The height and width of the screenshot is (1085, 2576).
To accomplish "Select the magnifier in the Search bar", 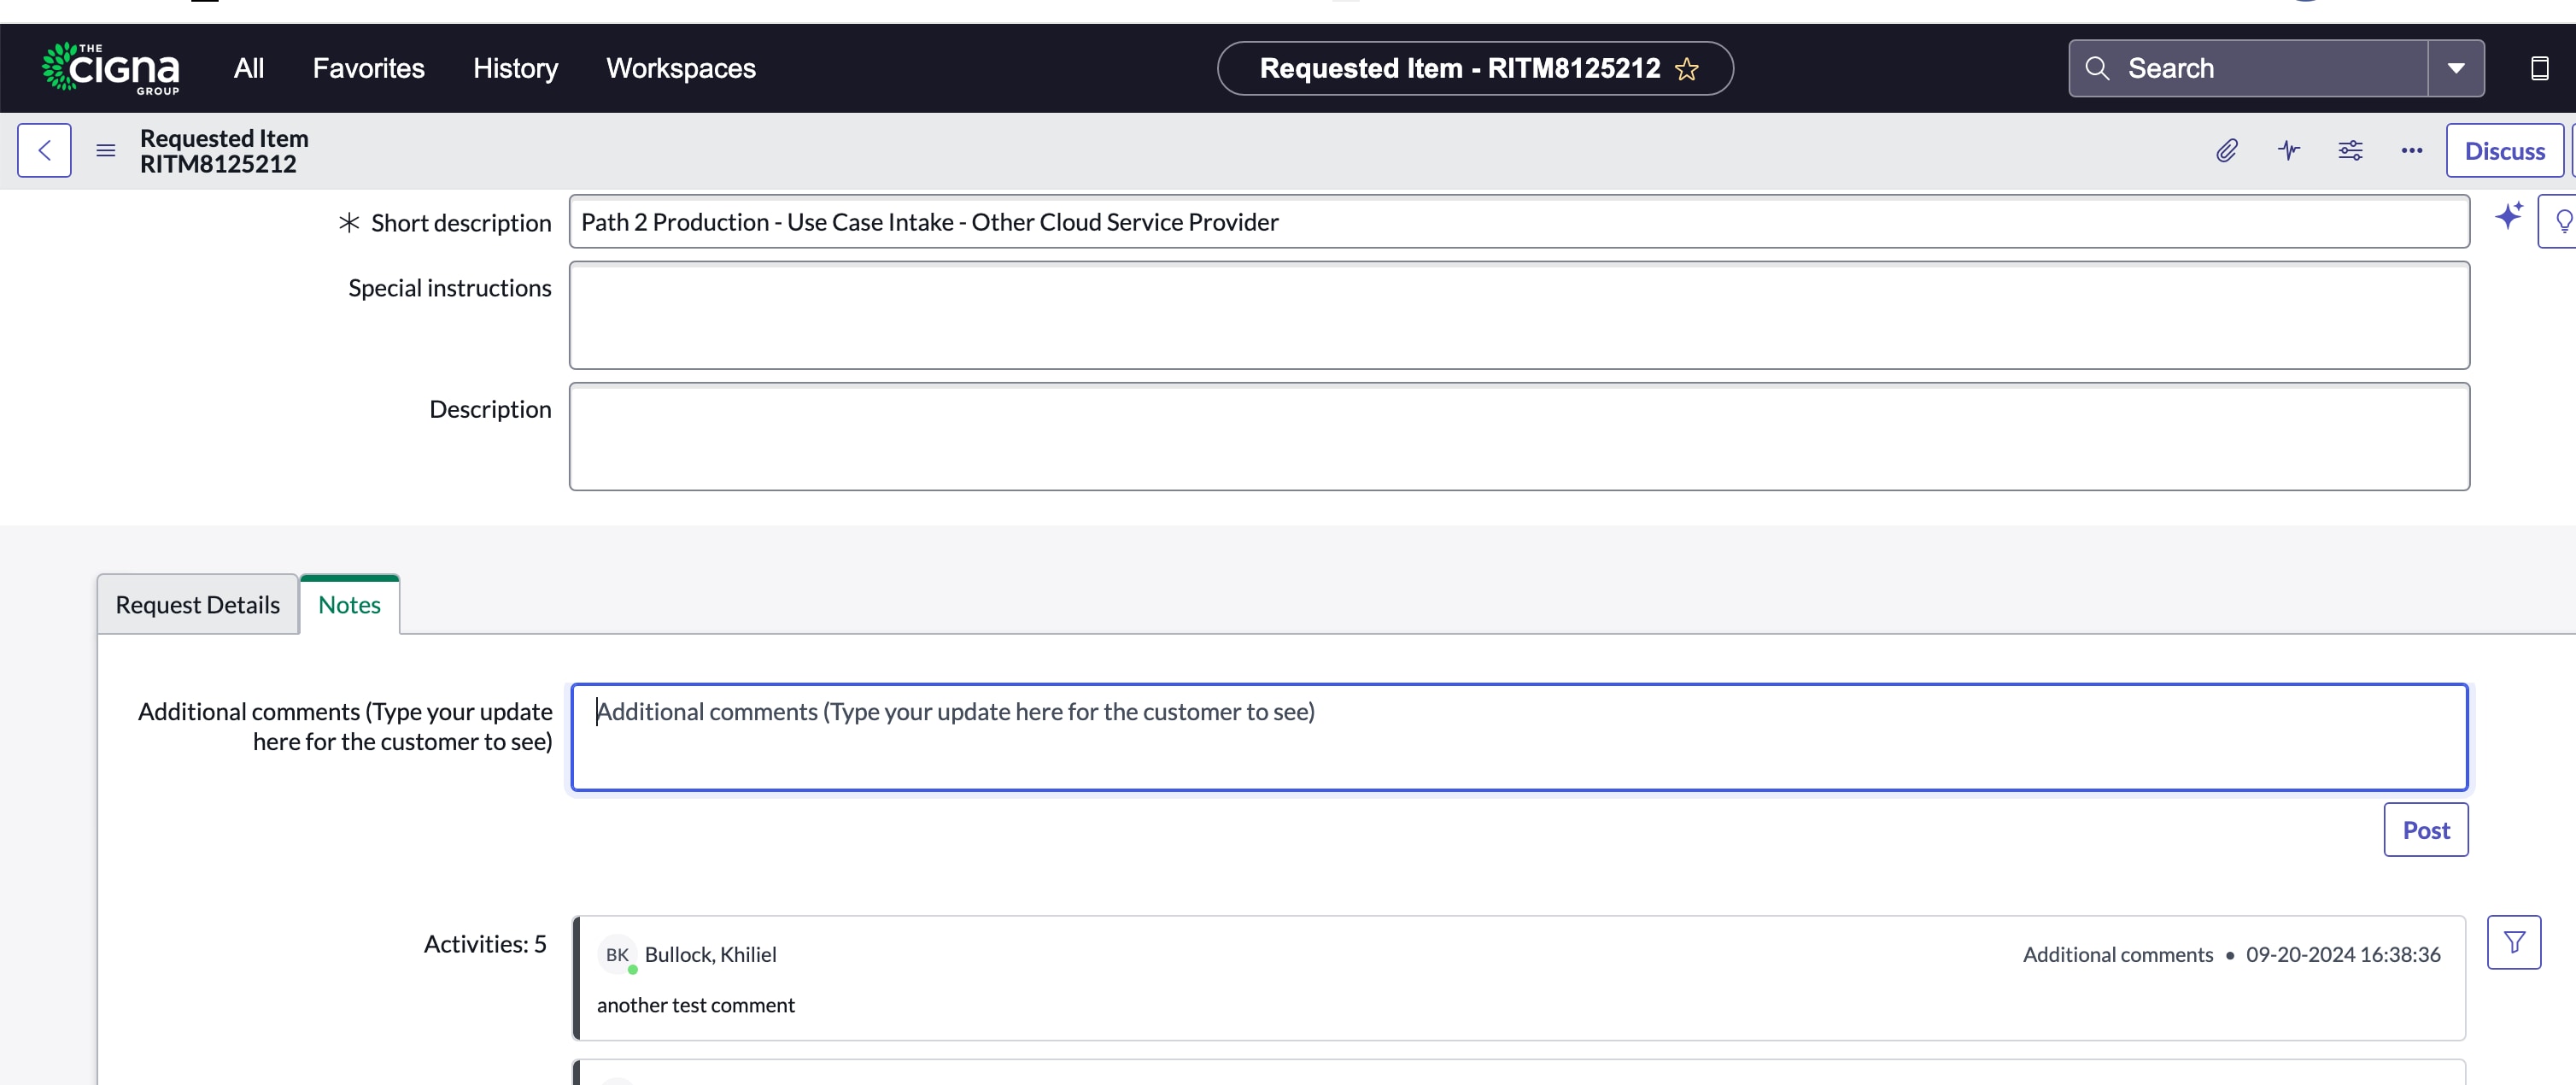I will coord(2098,68).
